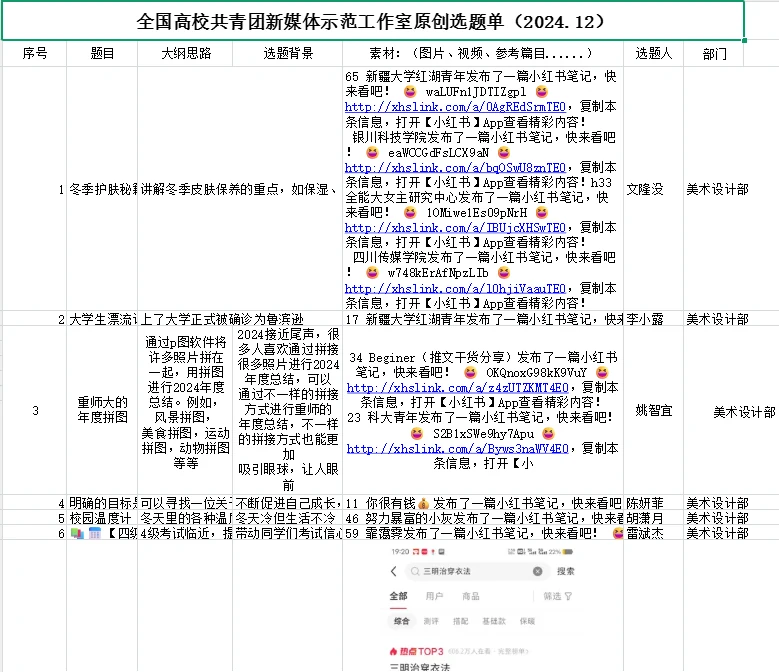This screenshot has width=779, height=672.
Task: Click the 大纲思路 column header cell
Action: pos(185,53)
